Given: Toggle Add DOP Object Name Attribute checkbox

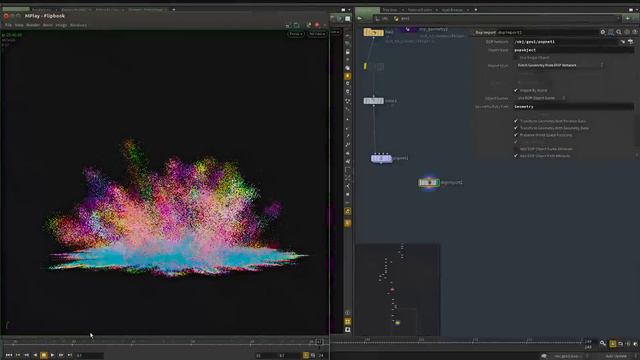Looking at the screenshot, I should tap(516, 149).
